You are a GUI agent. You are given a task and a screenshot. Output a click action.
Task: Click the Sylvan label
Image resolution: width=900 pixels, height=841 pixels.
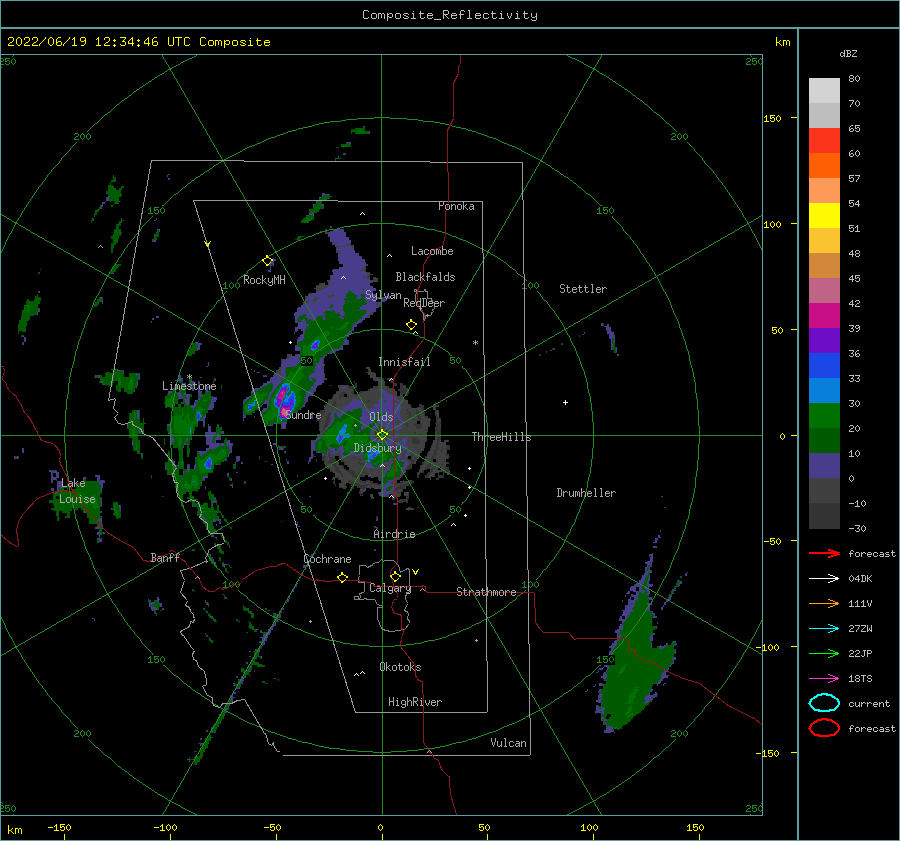tap(383, 295)
